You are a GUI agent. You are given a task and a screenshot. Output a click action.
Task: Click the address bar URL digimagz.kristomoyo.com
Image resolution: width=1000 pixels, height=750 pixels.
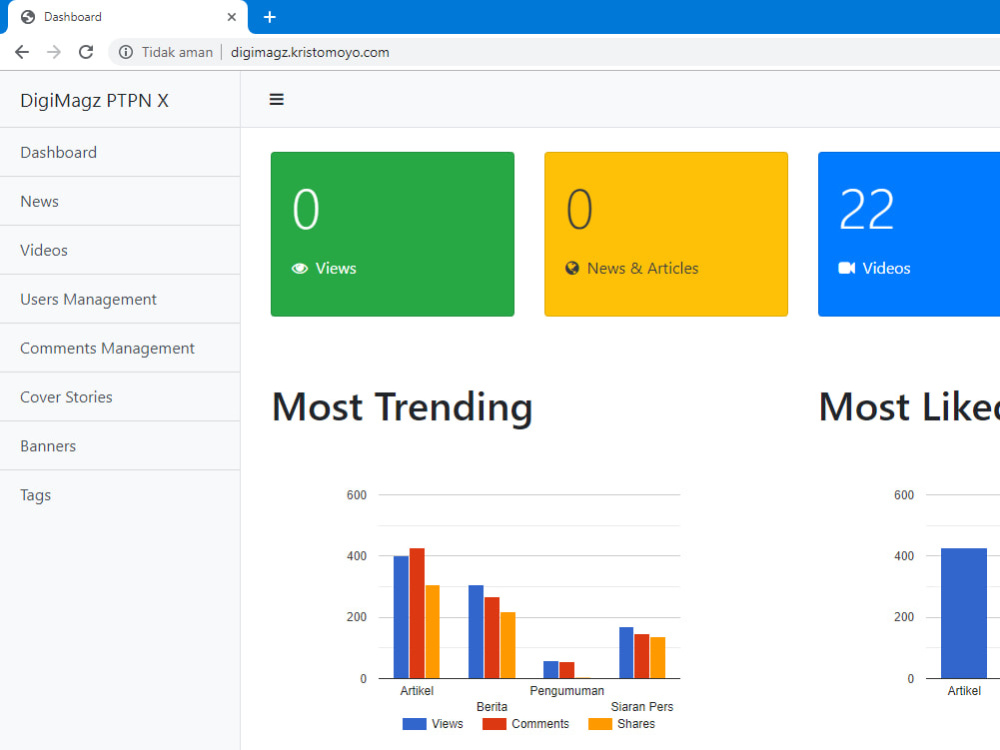(310, 52)
